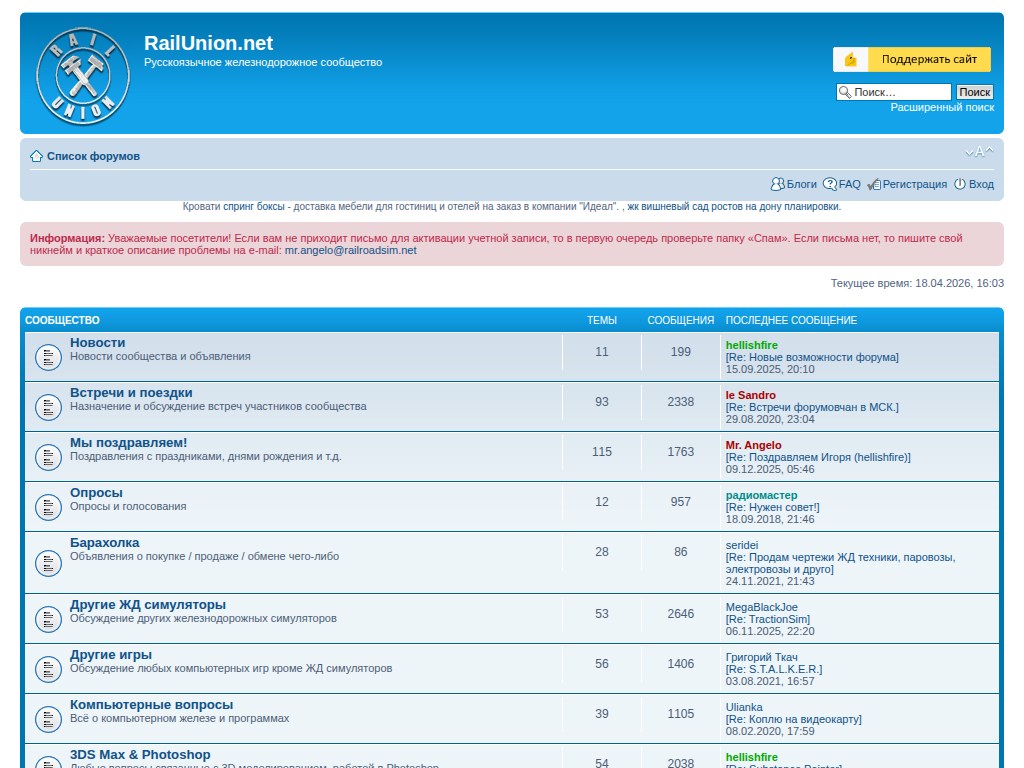Screen dimensions: 1024x768
Task: Open Расширенный поиск link
Action: [942, 107]
